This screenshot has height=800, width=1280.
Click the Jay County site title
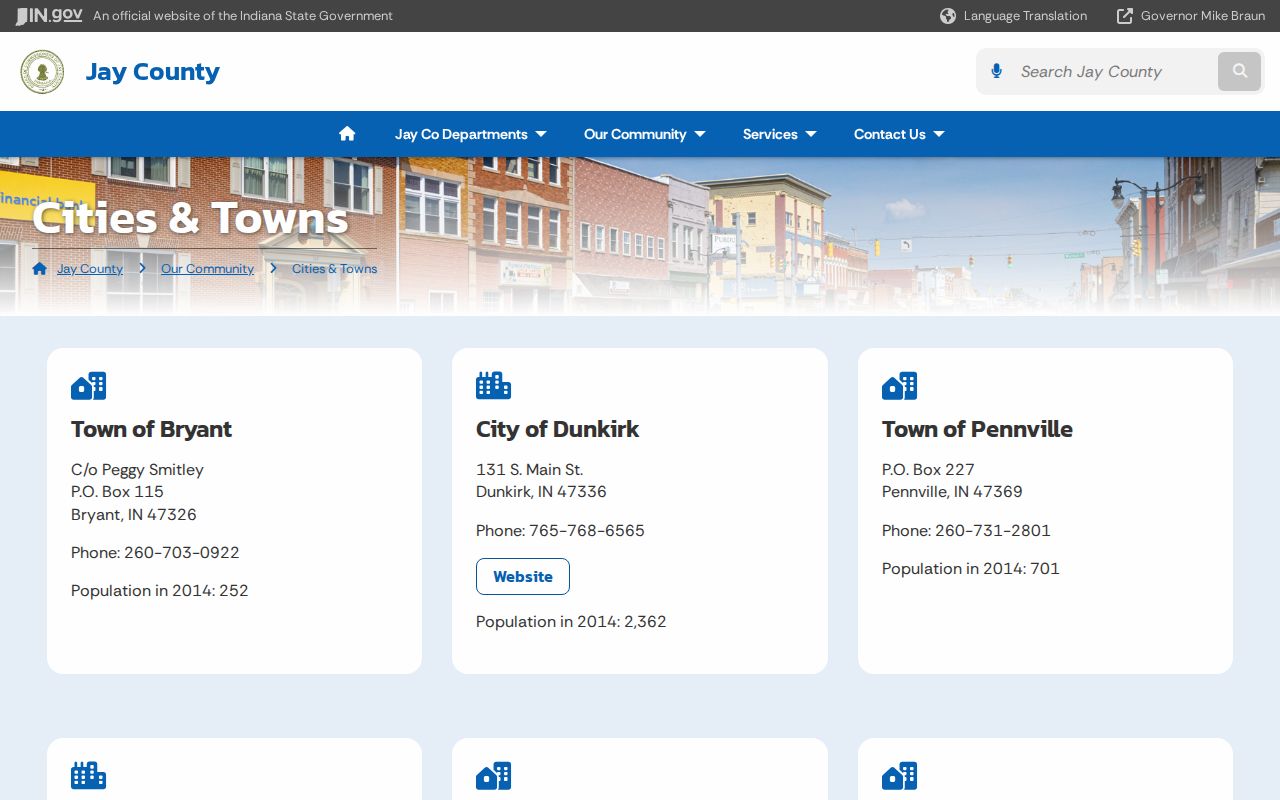pos(152,72)
